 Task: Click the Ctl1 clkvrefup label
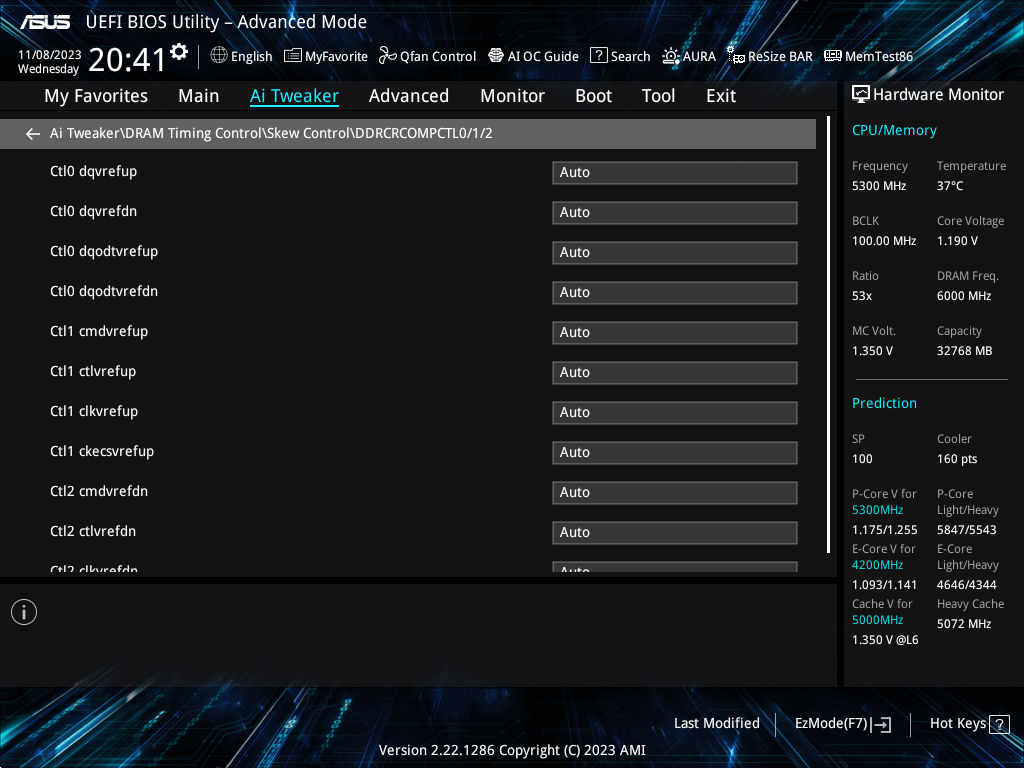point(94,411)
